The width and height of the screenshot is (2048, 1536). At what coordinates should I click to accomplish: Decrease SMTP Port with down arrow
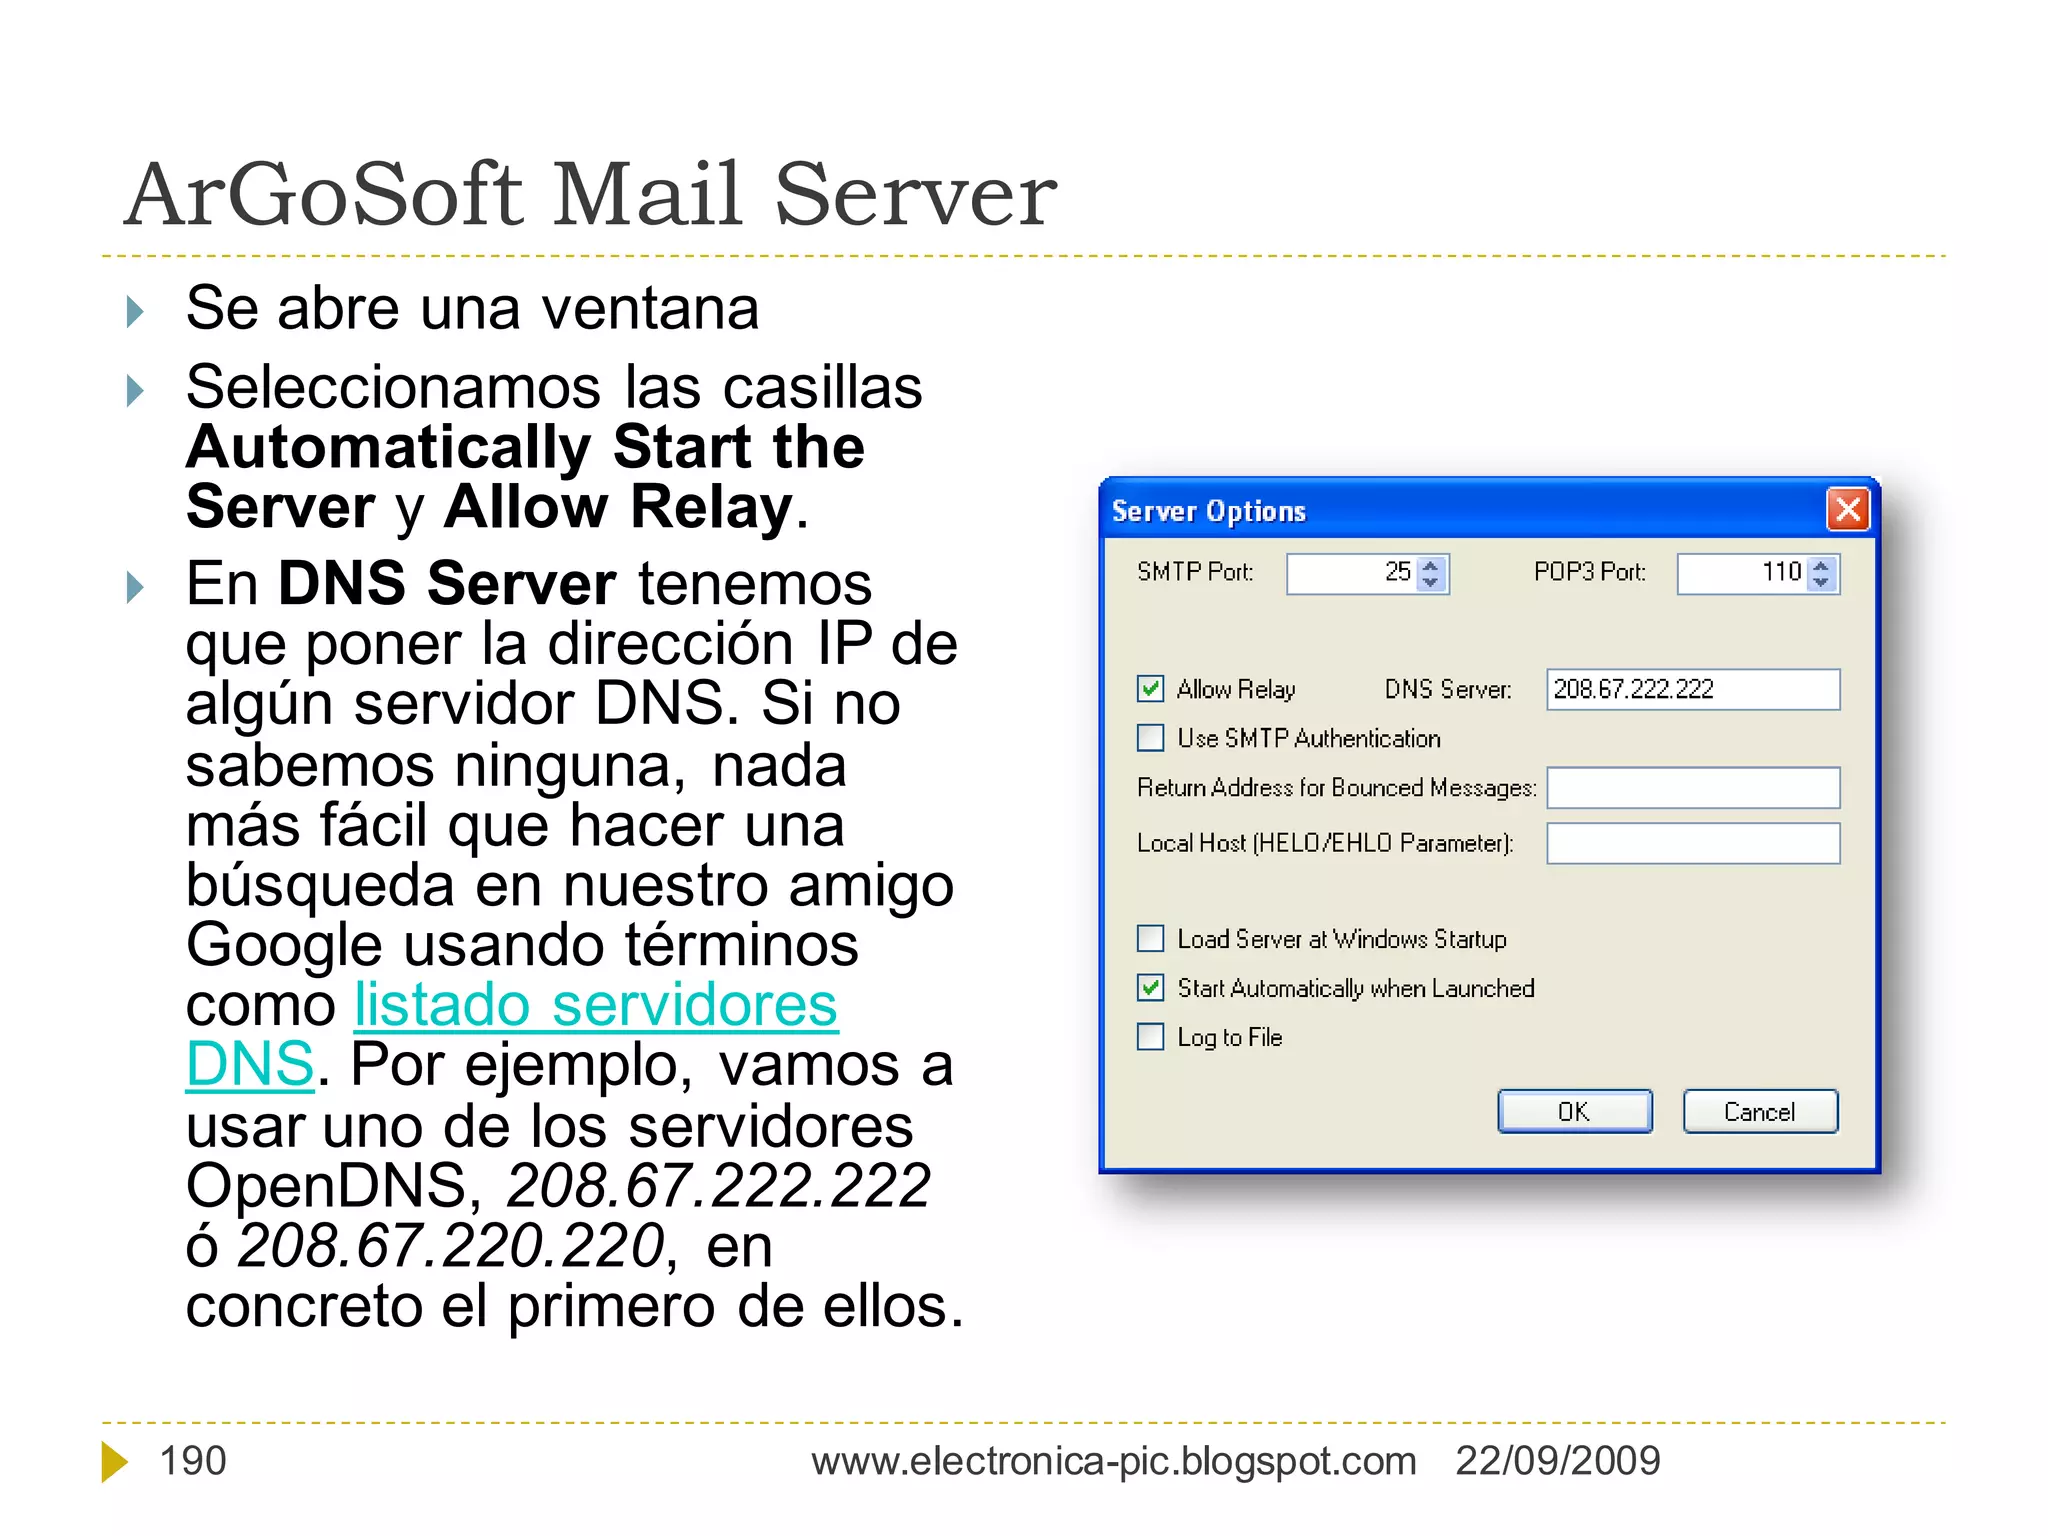(x=1431, y=582)
